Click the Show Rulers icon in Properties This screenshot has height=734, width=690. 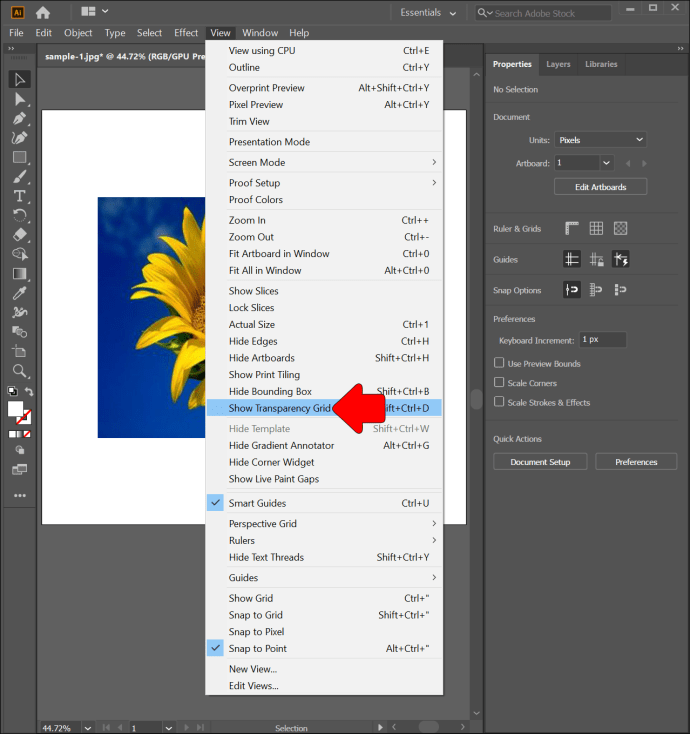(x=572, y=228)
